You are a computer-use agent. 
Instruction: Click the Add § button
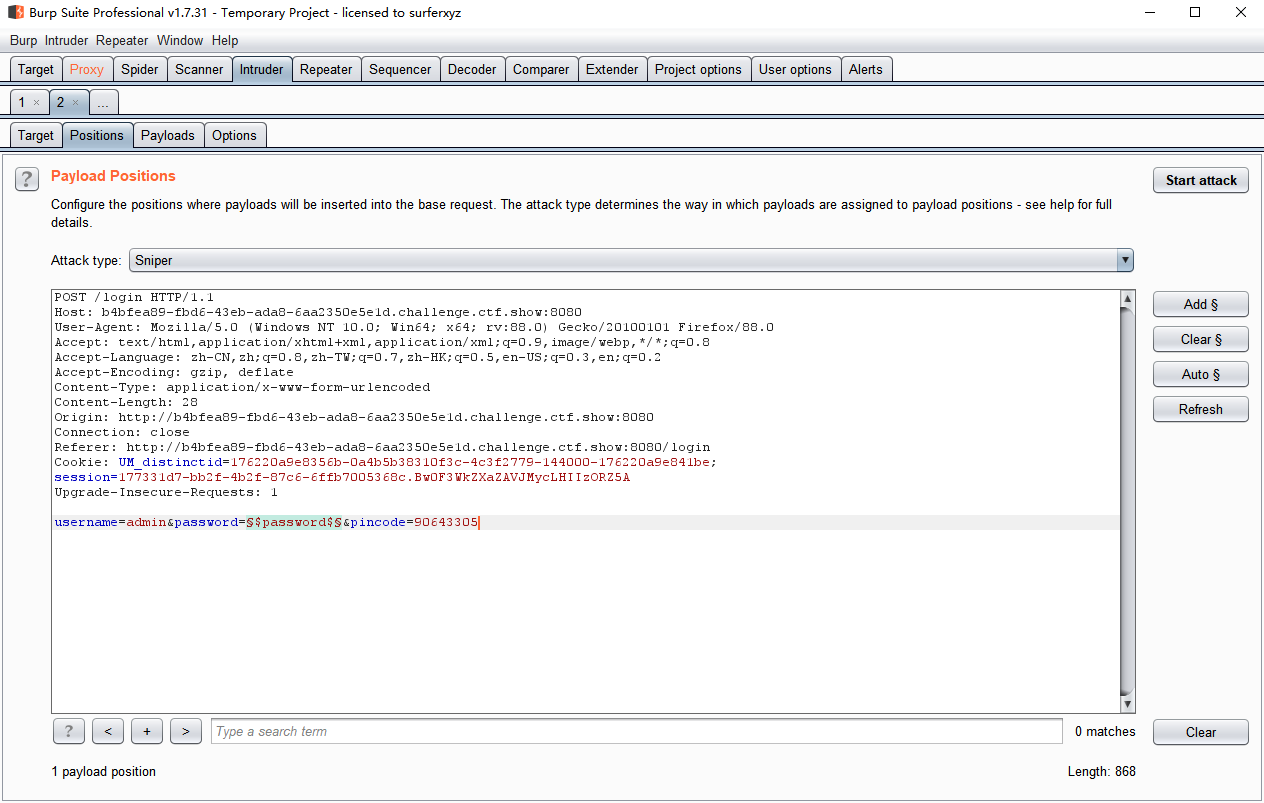1201,304
